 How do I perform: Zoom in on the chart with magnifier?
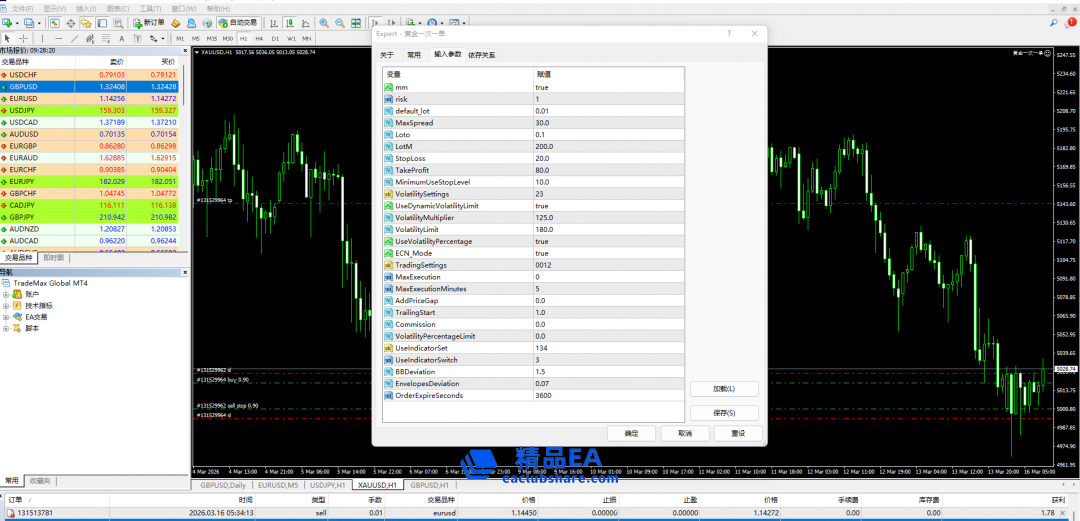(x=324, y=22)
